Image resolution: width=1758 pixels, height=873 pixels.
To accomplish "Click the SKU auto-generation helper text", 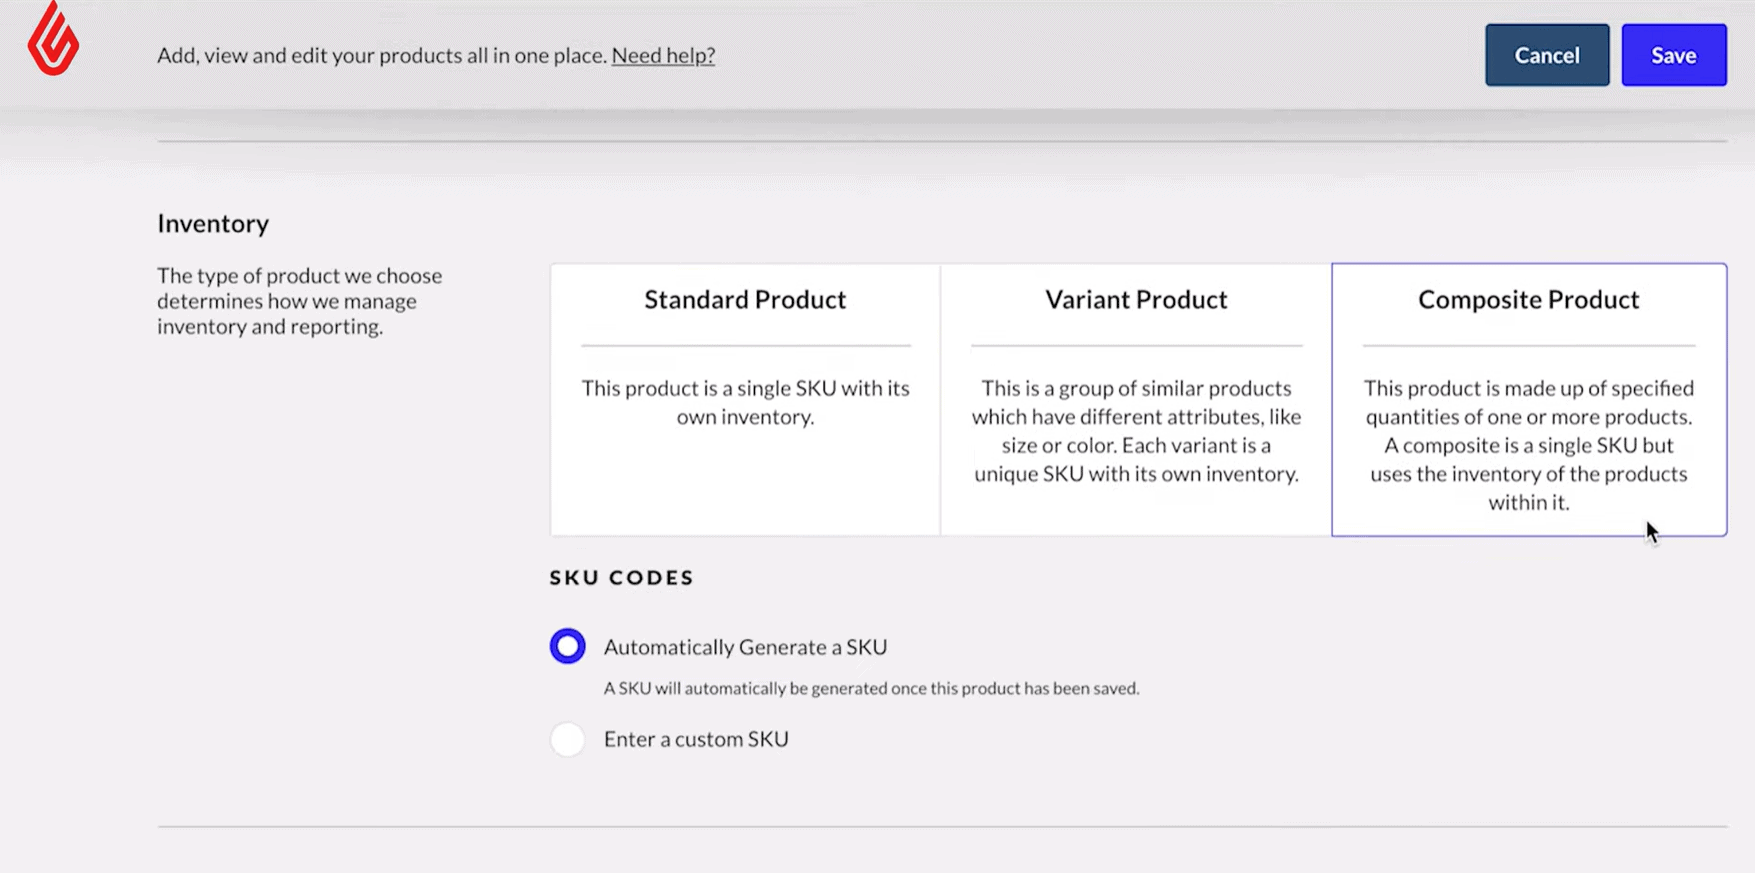I will point(871,688).
